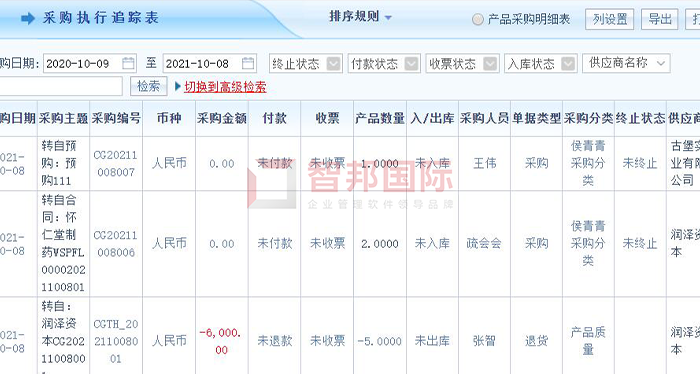
Task: Click the 收票 column header
Action: [x=327, y=118]
